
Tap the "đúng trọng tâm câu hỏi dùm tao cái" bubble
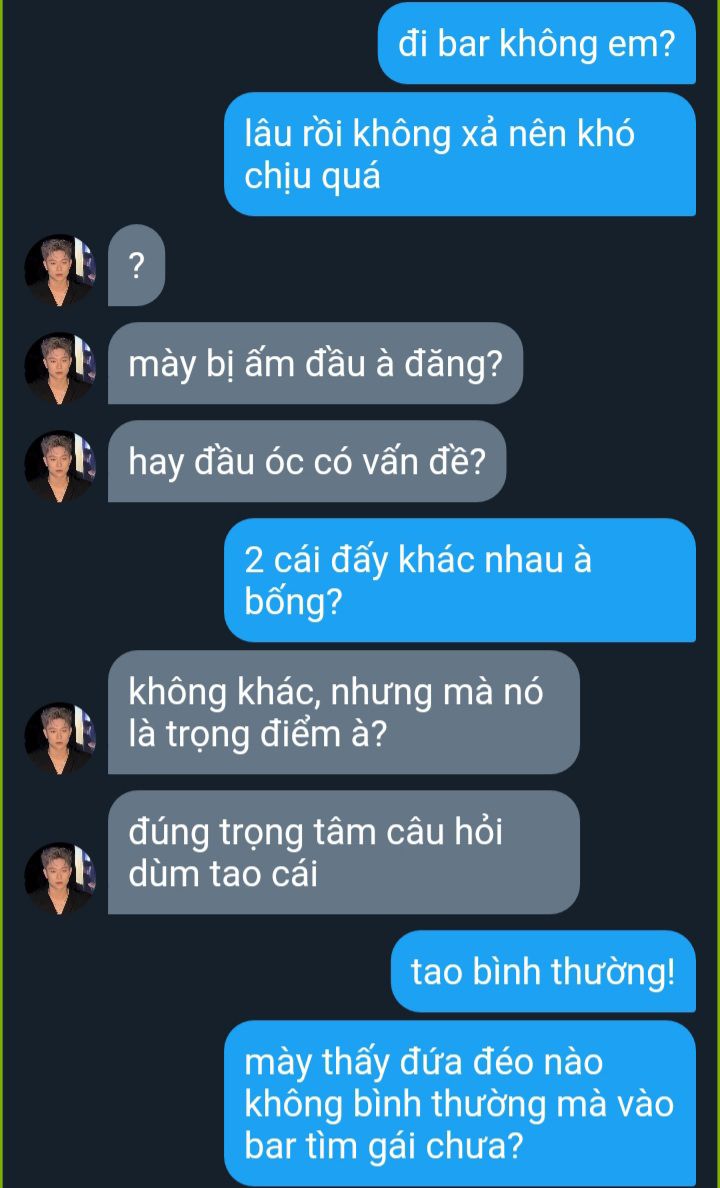[x=344, y=852]
